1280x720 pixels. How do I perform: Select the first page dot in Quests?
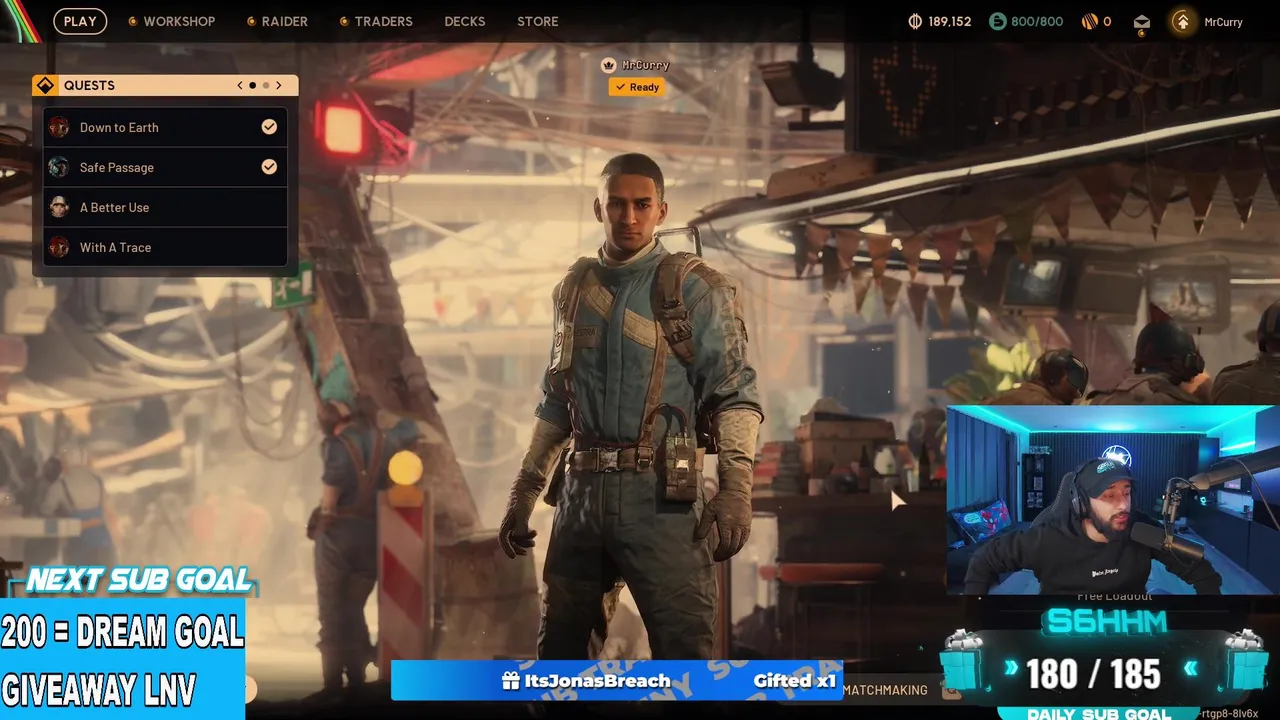(x=253, y=86)
